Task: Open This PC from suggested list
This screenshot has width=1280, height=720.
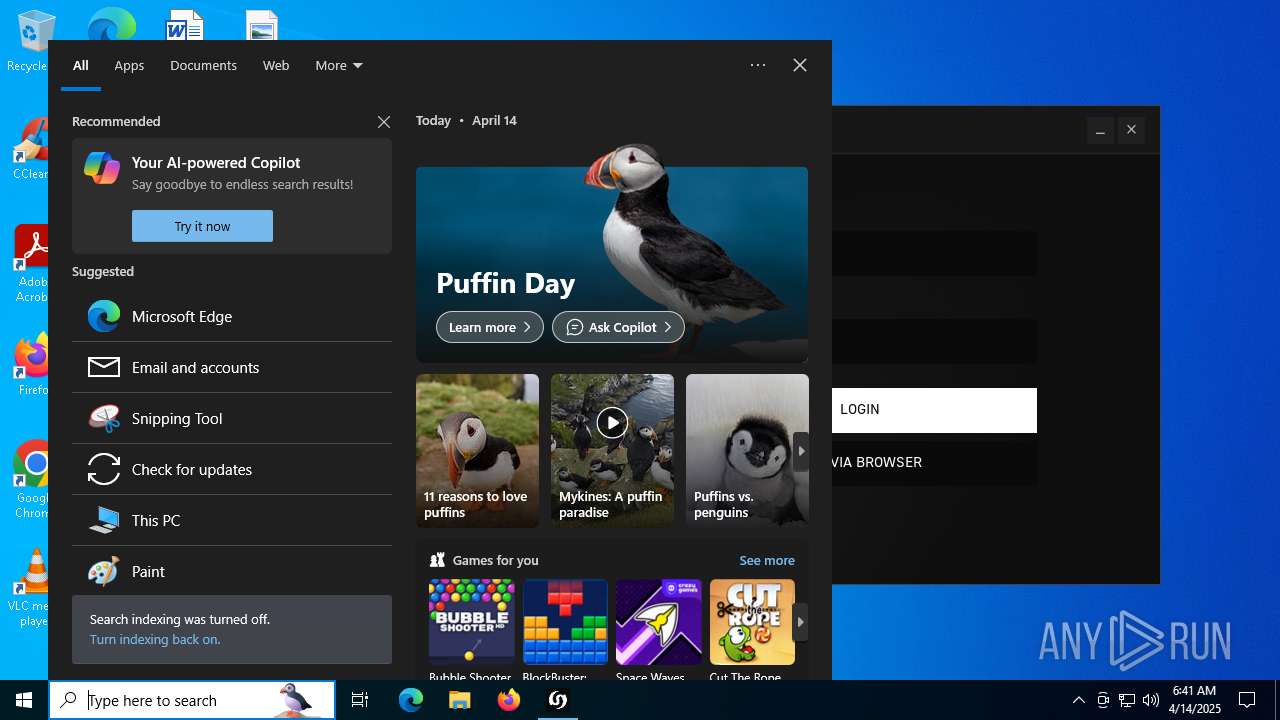Action: (232, 520)
